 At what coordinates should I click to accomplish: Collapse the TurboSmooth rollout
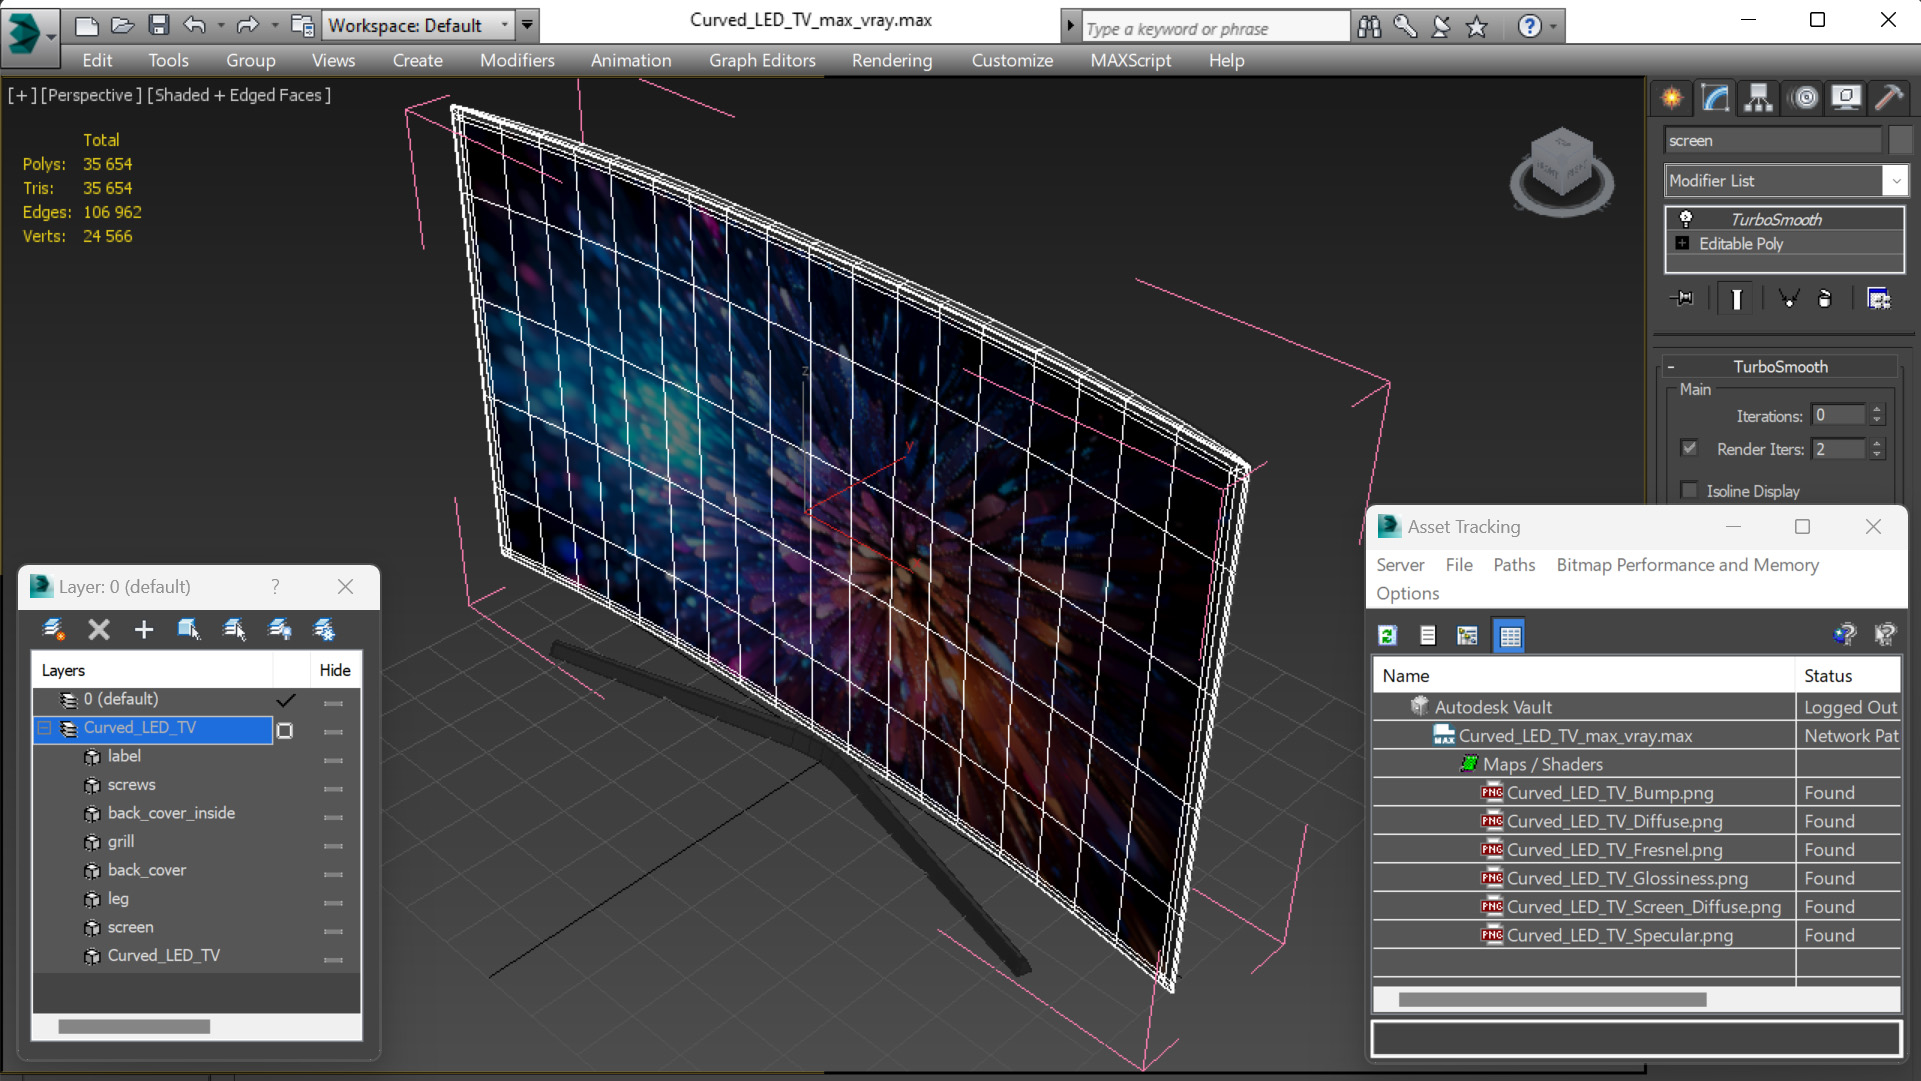click(1670, 367)
